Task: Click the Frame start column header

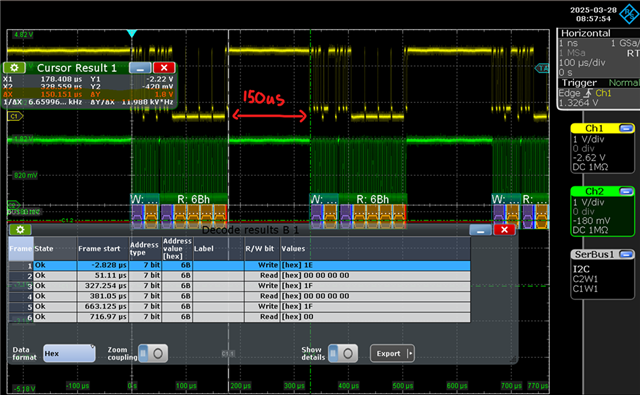Action: (103, 249)
